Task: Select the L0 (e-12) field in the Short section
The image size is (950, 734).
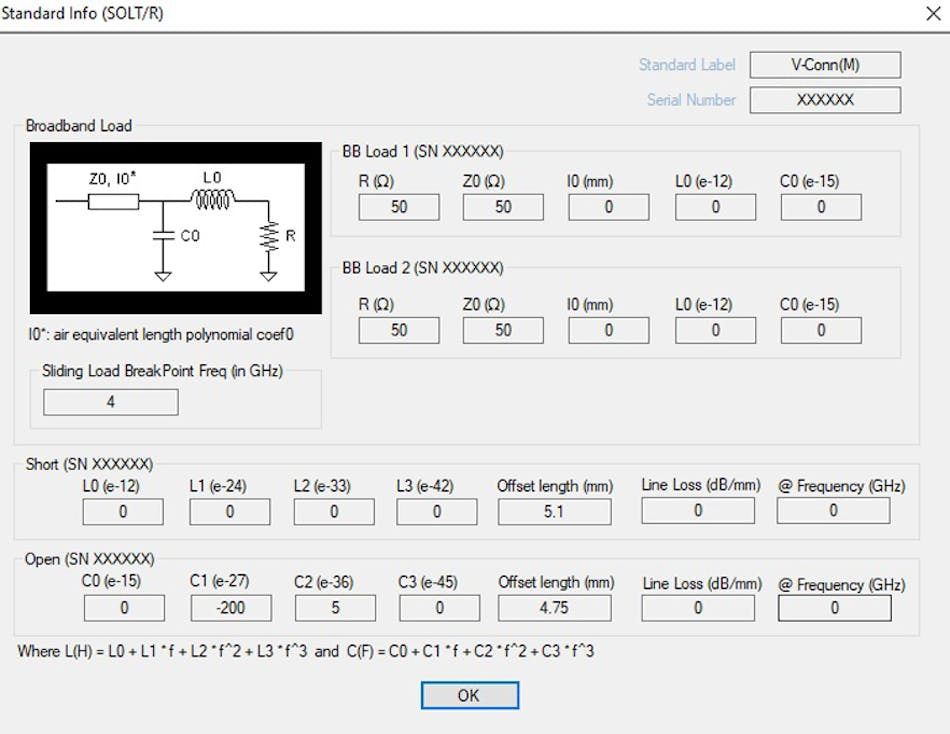Action: (122, 511)
